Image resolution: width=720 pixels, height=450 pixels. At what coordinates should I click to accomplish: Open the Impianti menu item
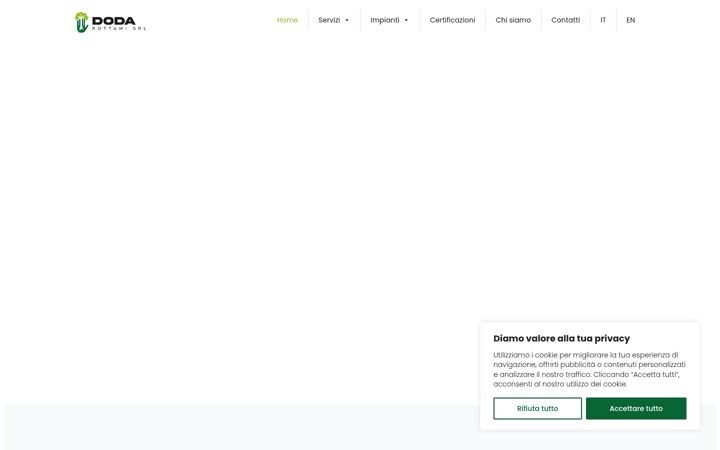[x=385, y=20]
